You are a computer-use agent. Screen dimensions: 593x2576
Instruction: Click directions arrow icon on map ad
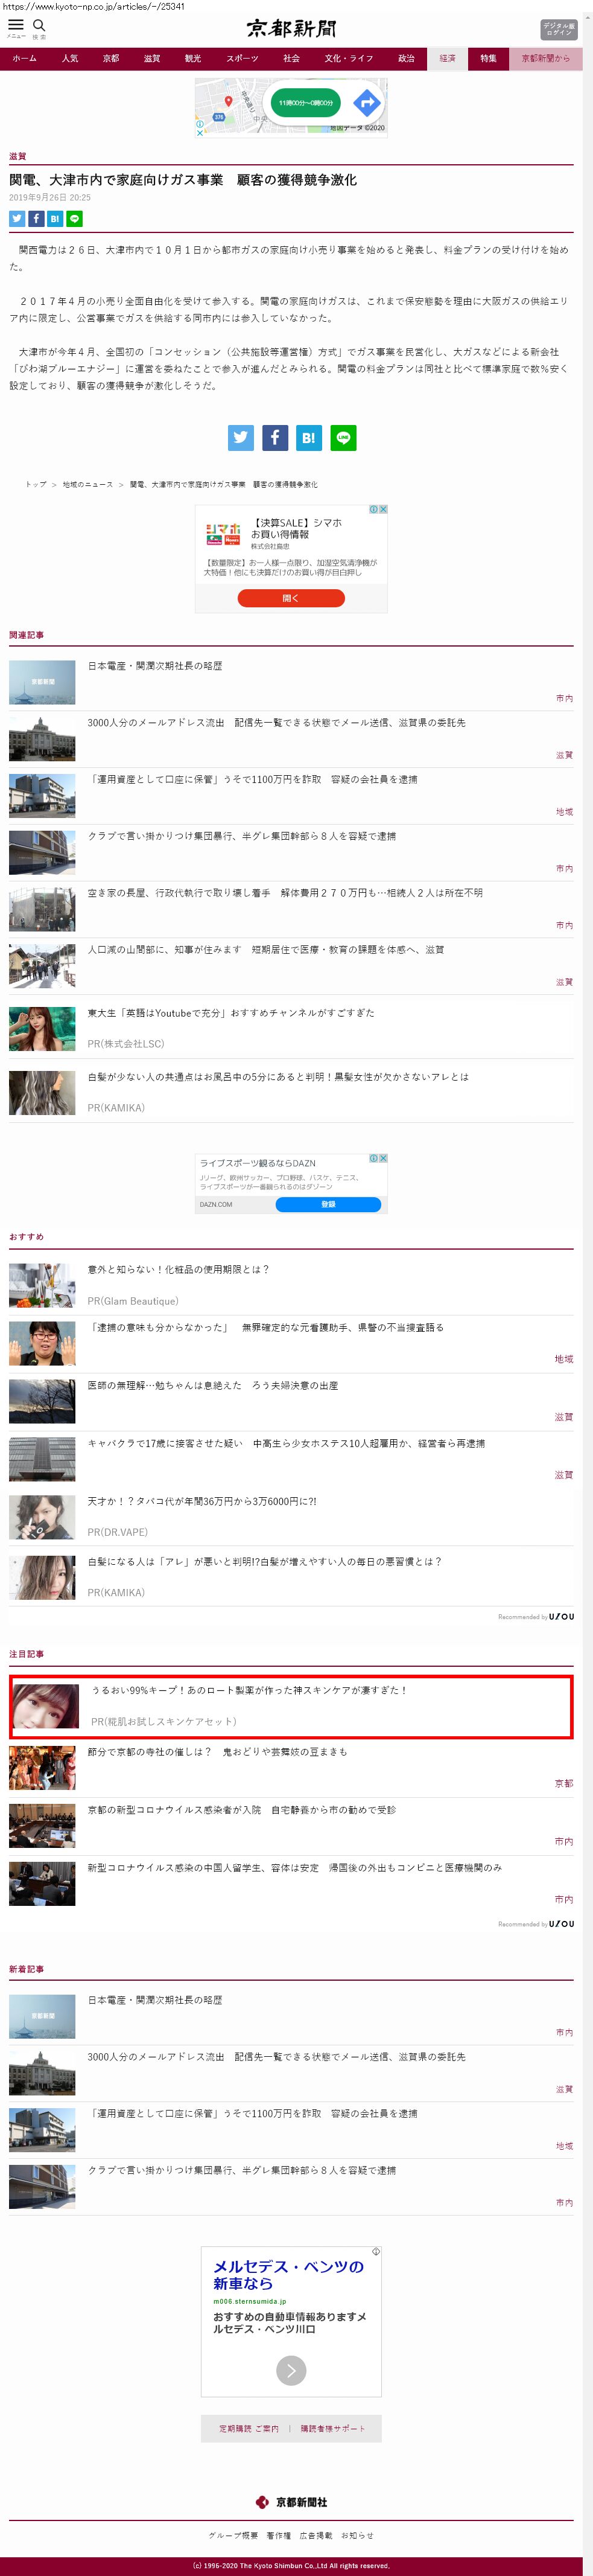pyautogui.click(x=367, y=102)
